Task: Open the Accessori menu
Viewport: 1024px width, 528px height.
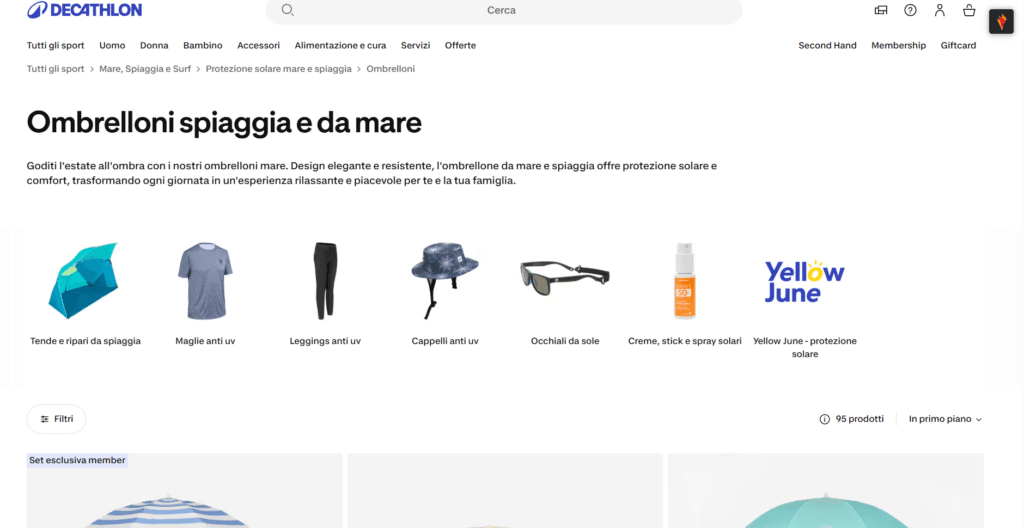Action: point(259,45)
